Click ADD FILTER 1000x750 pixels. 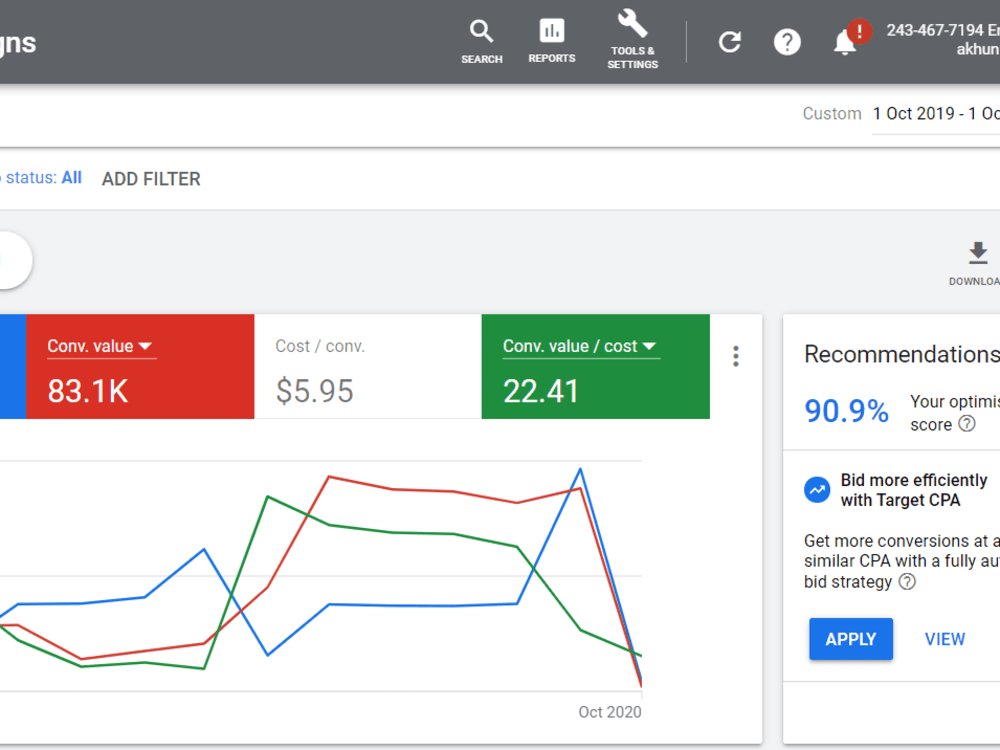pyautogui.click(x=151, y=179)
